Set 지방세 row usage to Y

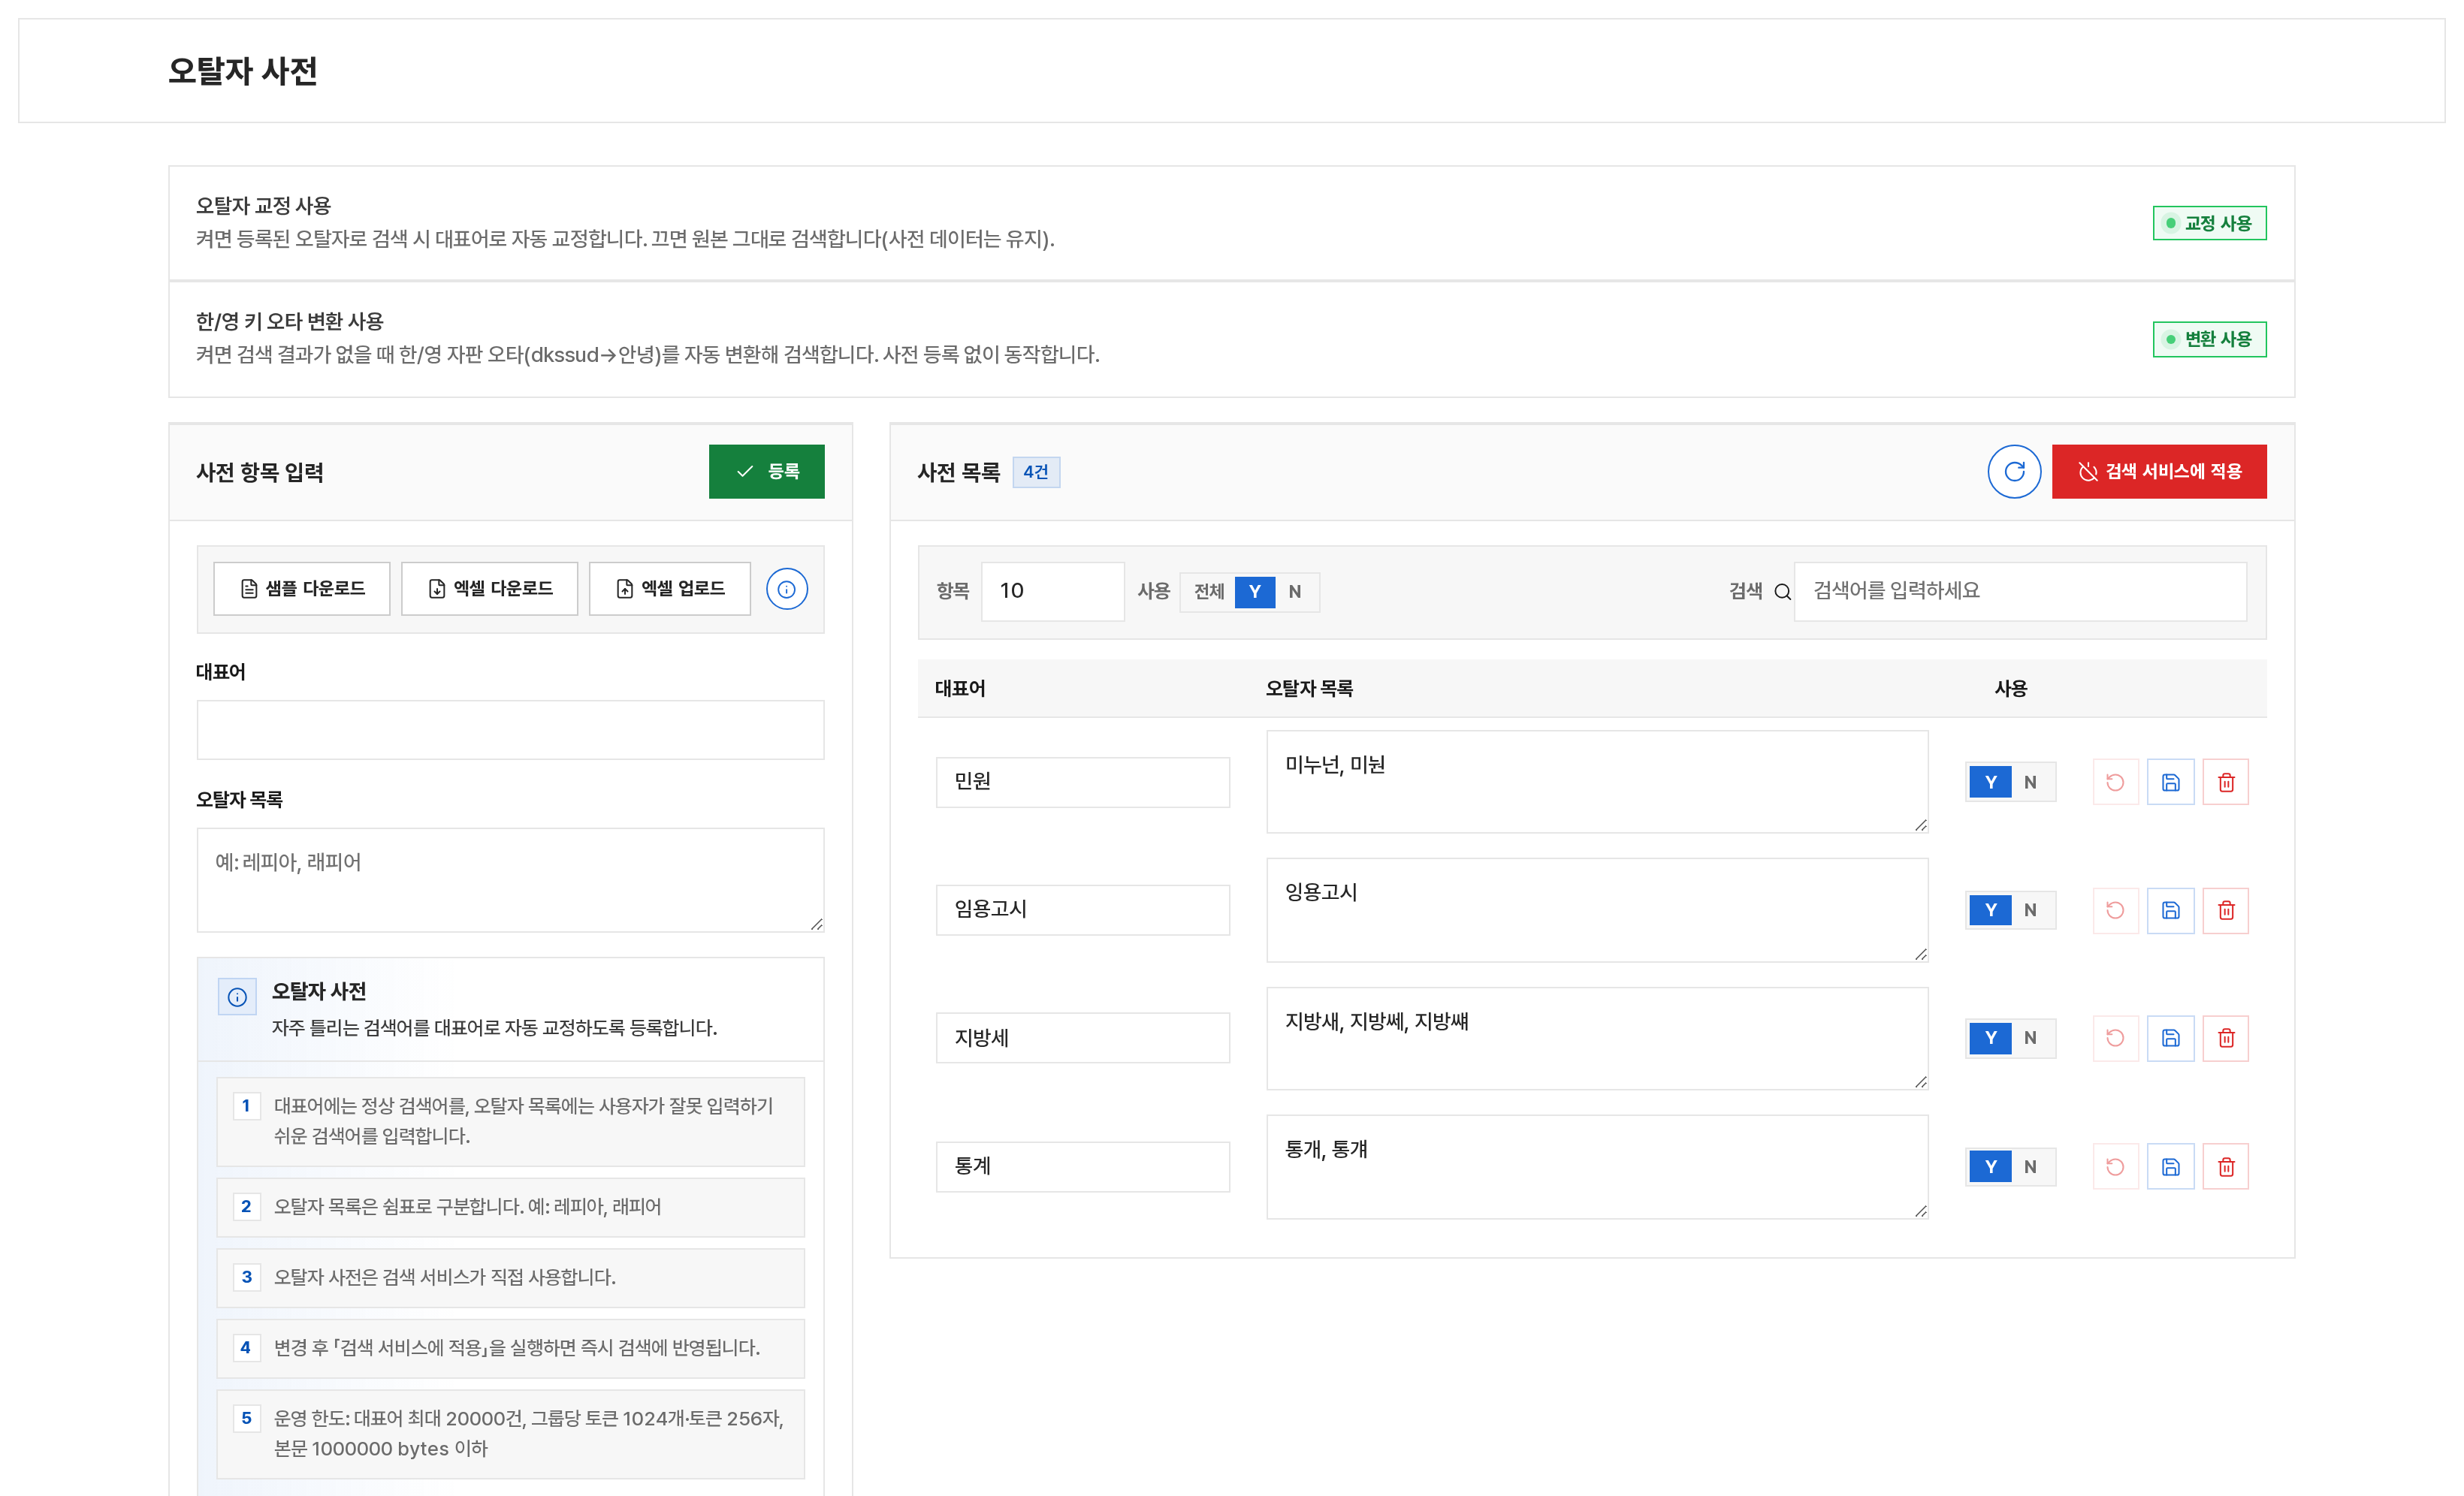[1990, 1038]
